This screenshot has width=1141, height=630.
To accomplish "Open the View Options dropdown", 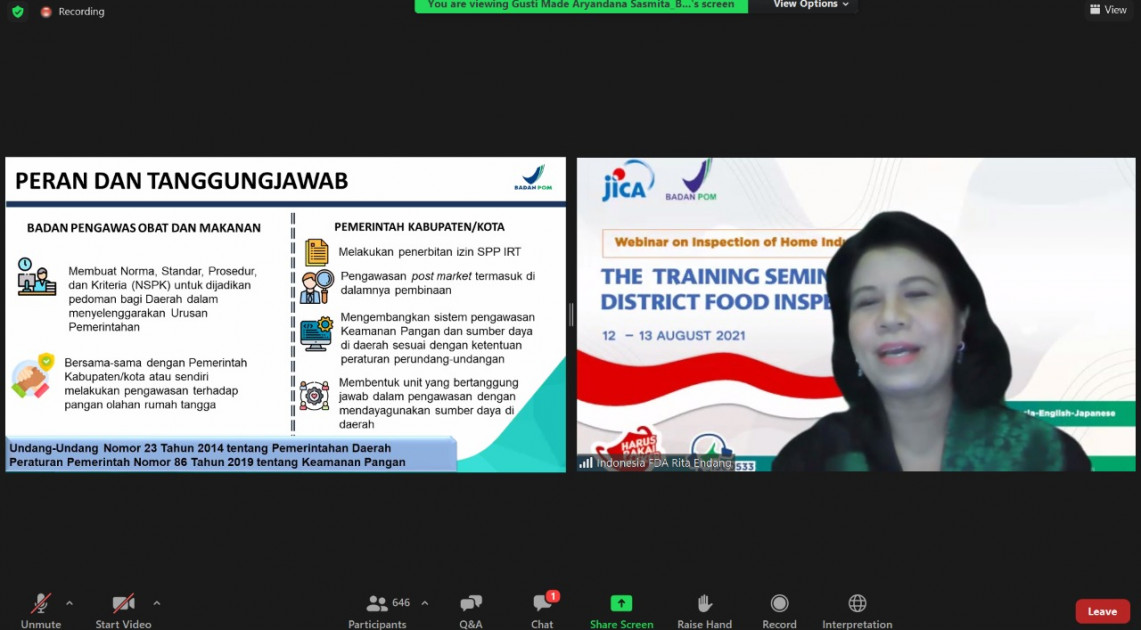I will tap(810, 5).
